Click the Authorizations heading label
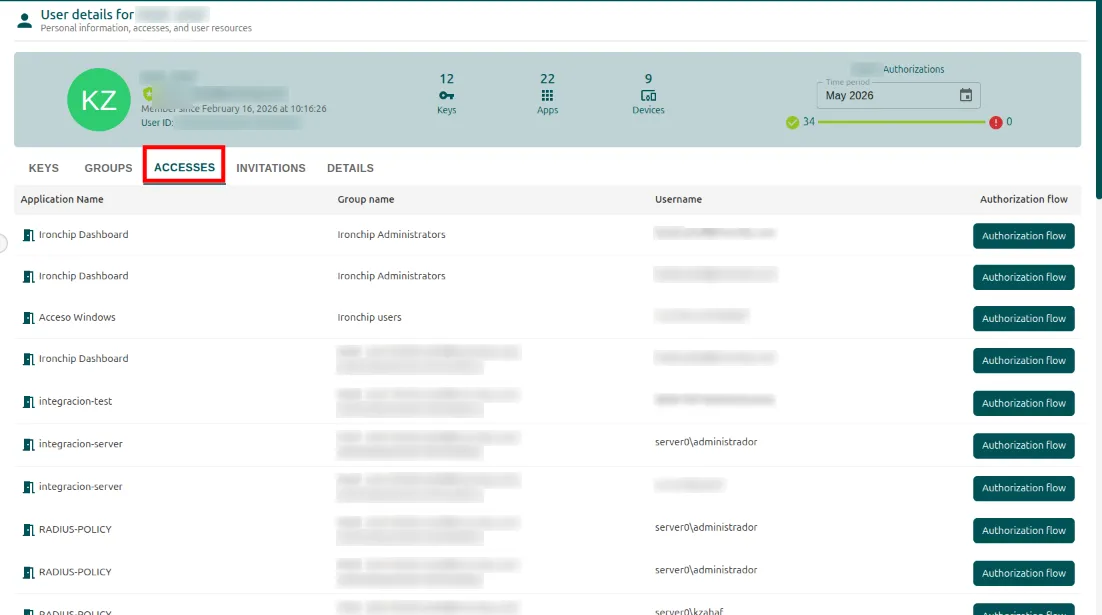The width and height of the screenshot is (1102, 615). (913, 70)
